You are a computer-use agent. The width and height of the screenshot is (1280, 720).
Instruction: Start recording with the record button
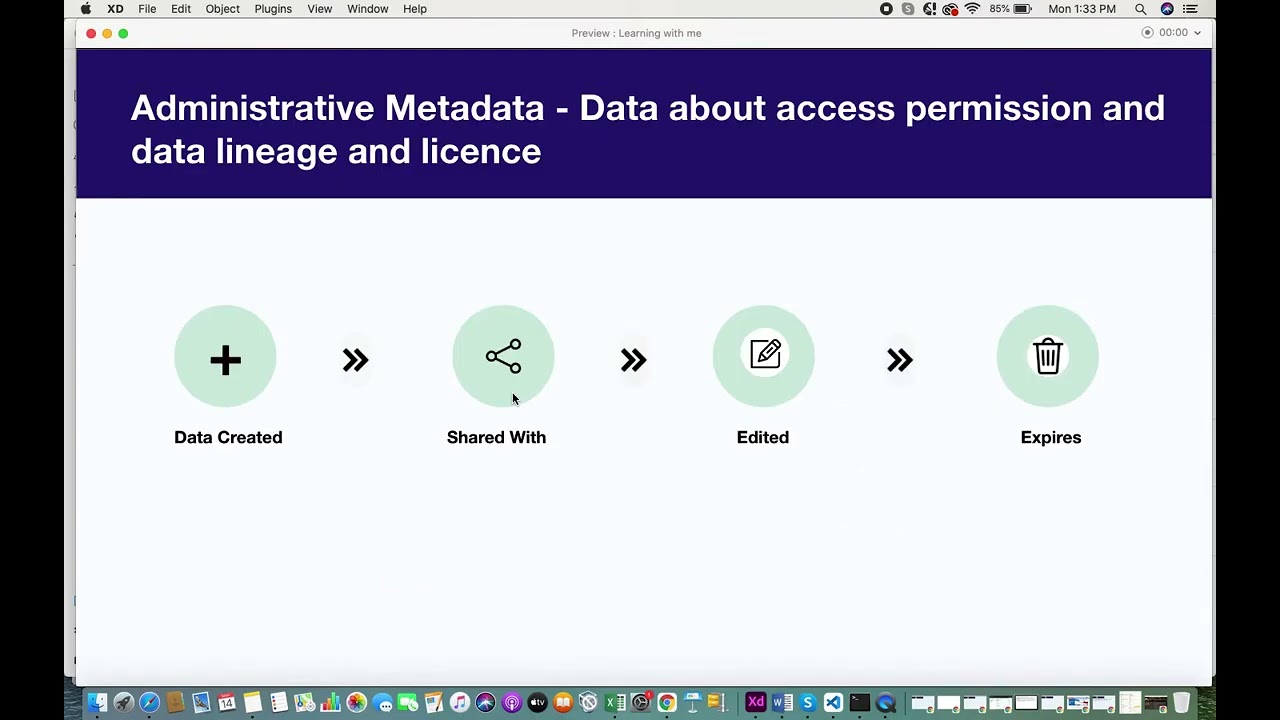[x=1148, y=33]
